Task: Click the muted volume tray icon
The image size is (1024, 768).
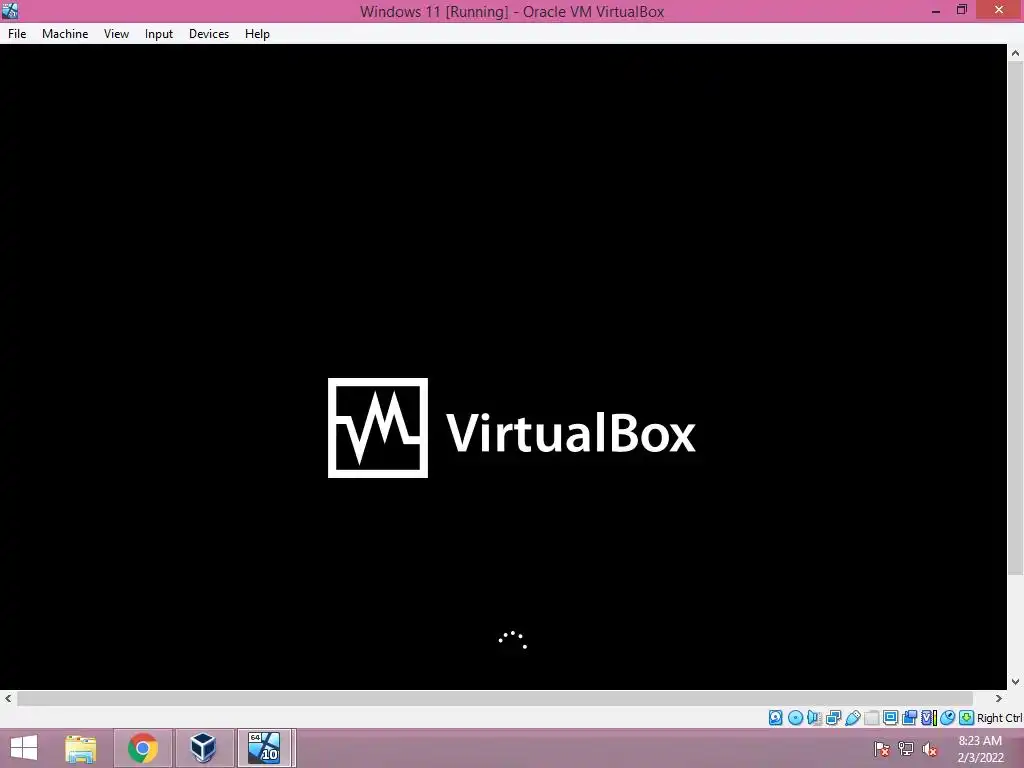Action: click(930, 749)
